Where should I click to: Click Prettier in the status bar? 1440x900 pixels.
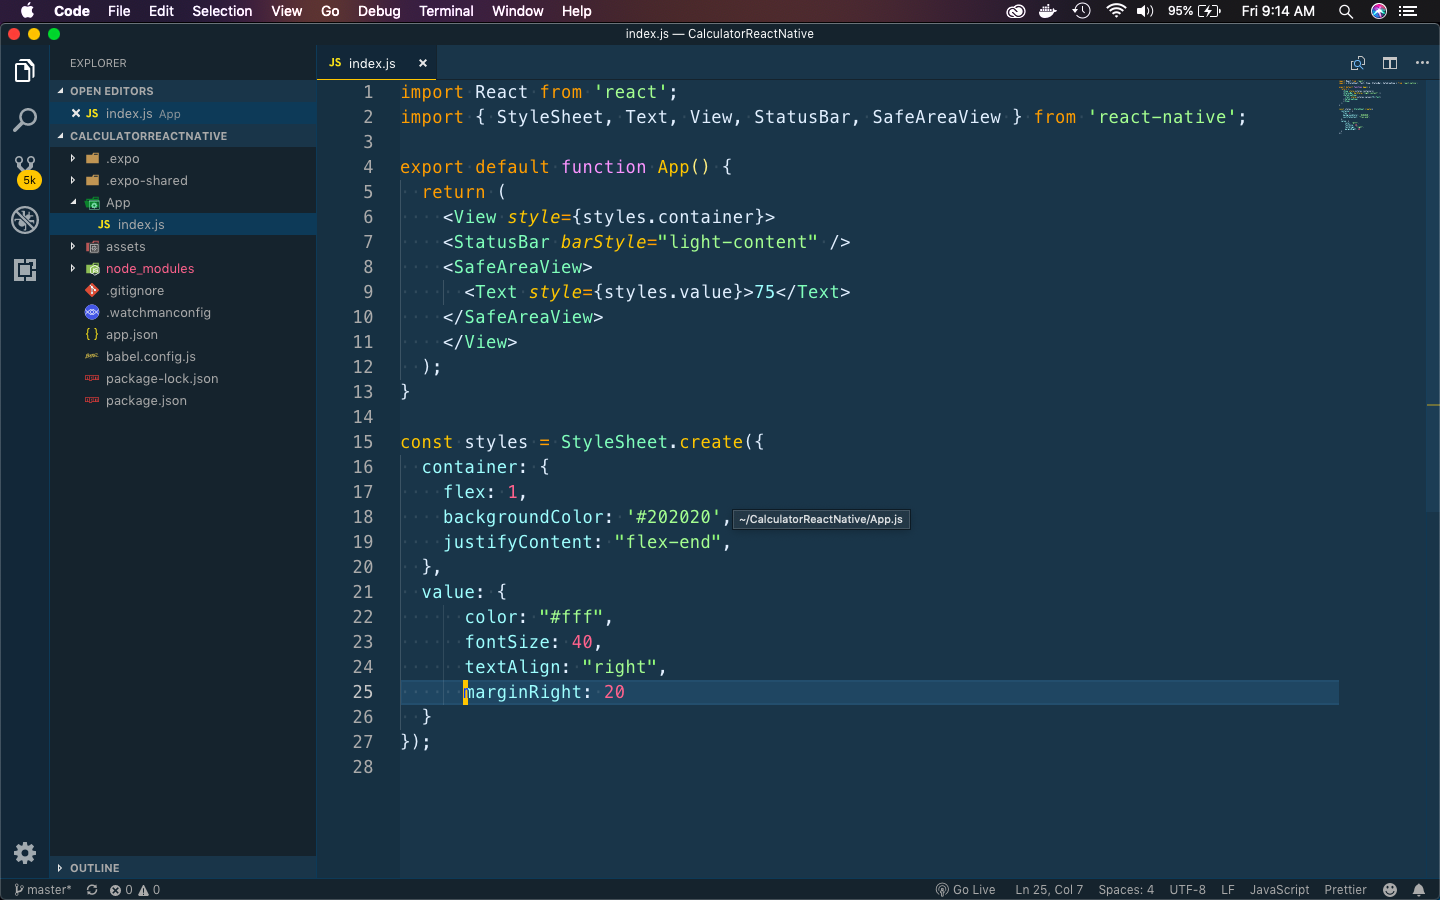1345,890
